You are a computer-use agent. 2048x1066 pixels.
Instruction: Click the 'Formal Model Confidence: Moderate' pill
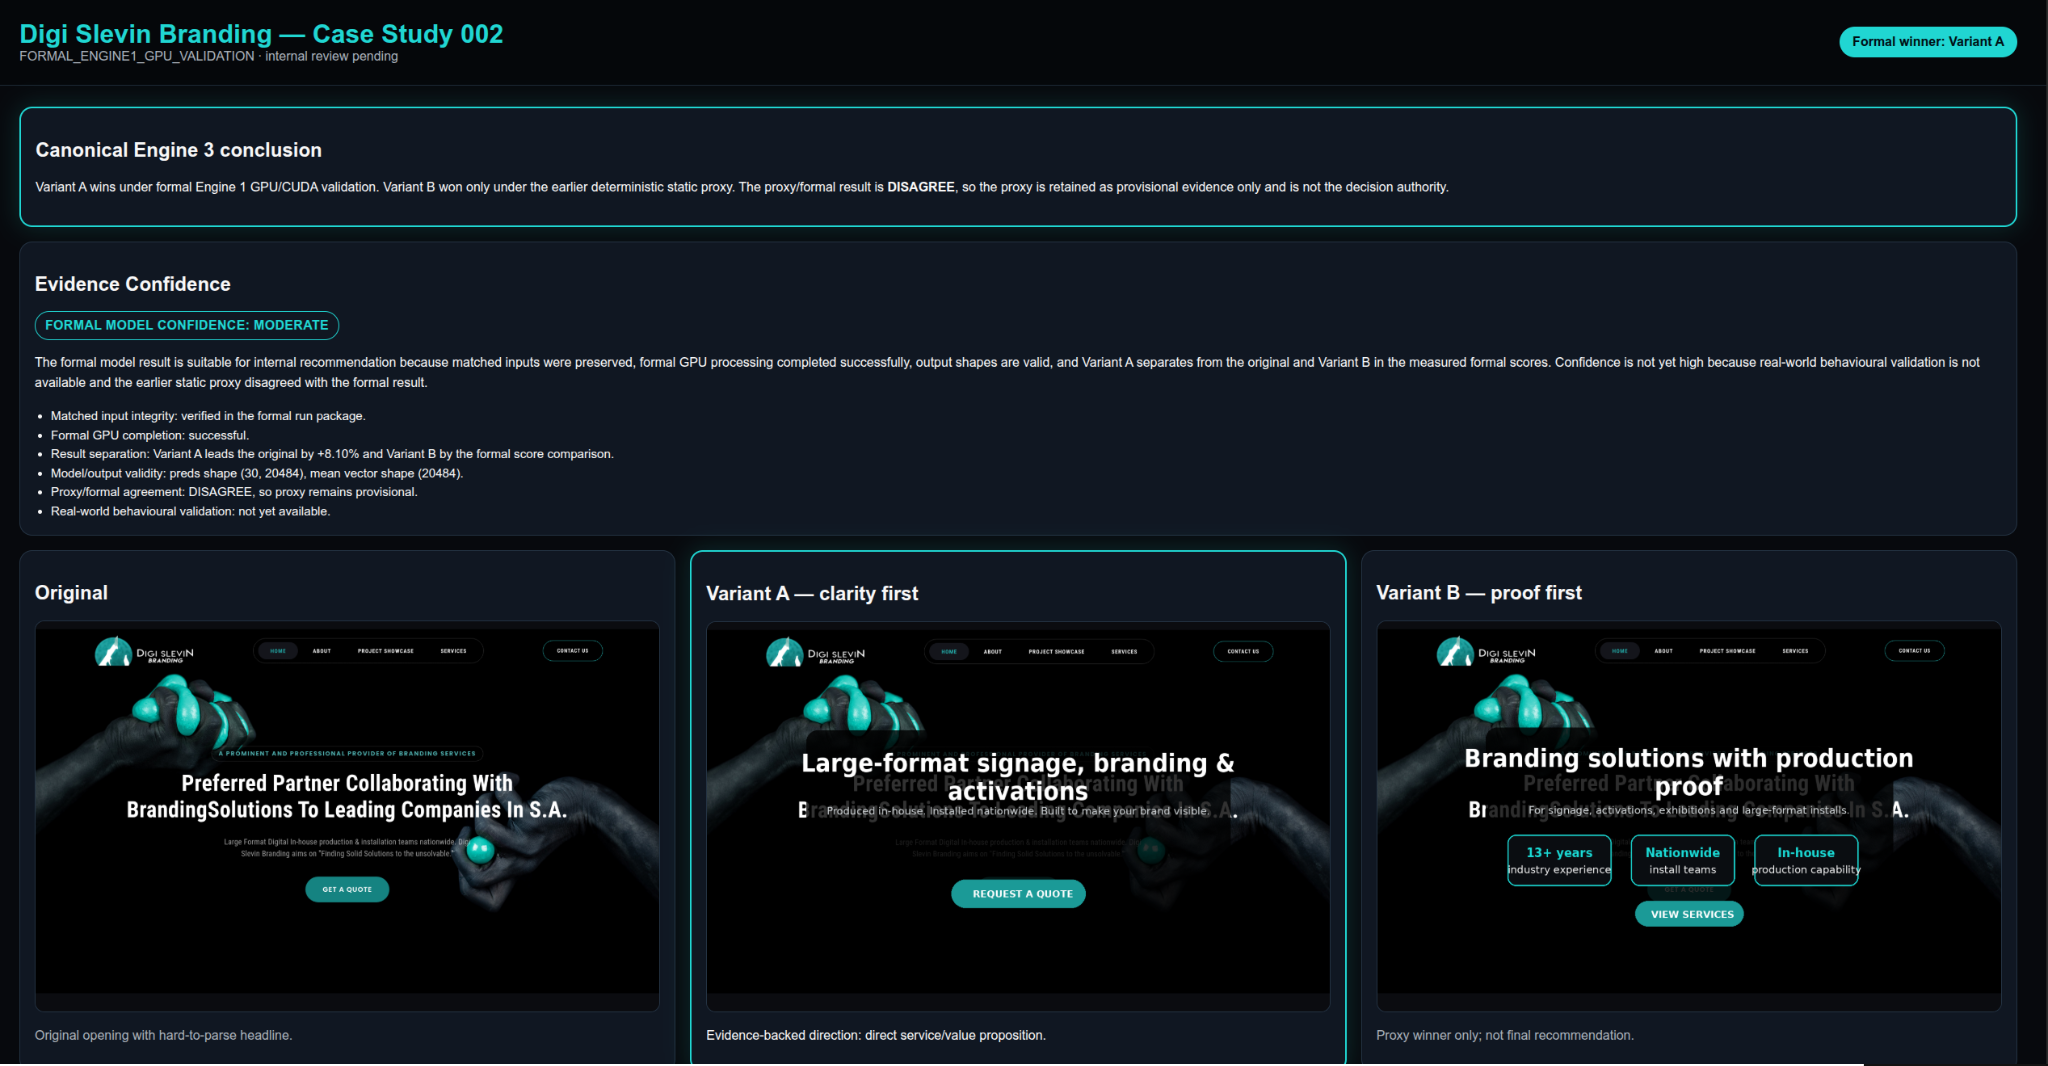187,325
